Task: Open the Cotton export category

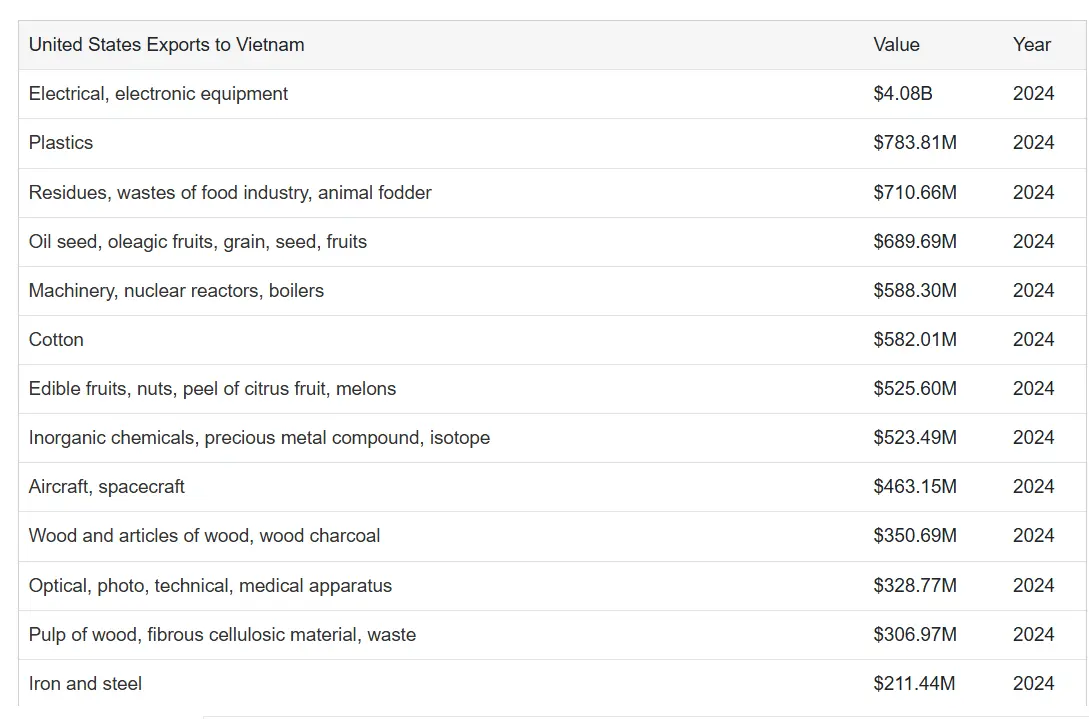Action: 56,340
